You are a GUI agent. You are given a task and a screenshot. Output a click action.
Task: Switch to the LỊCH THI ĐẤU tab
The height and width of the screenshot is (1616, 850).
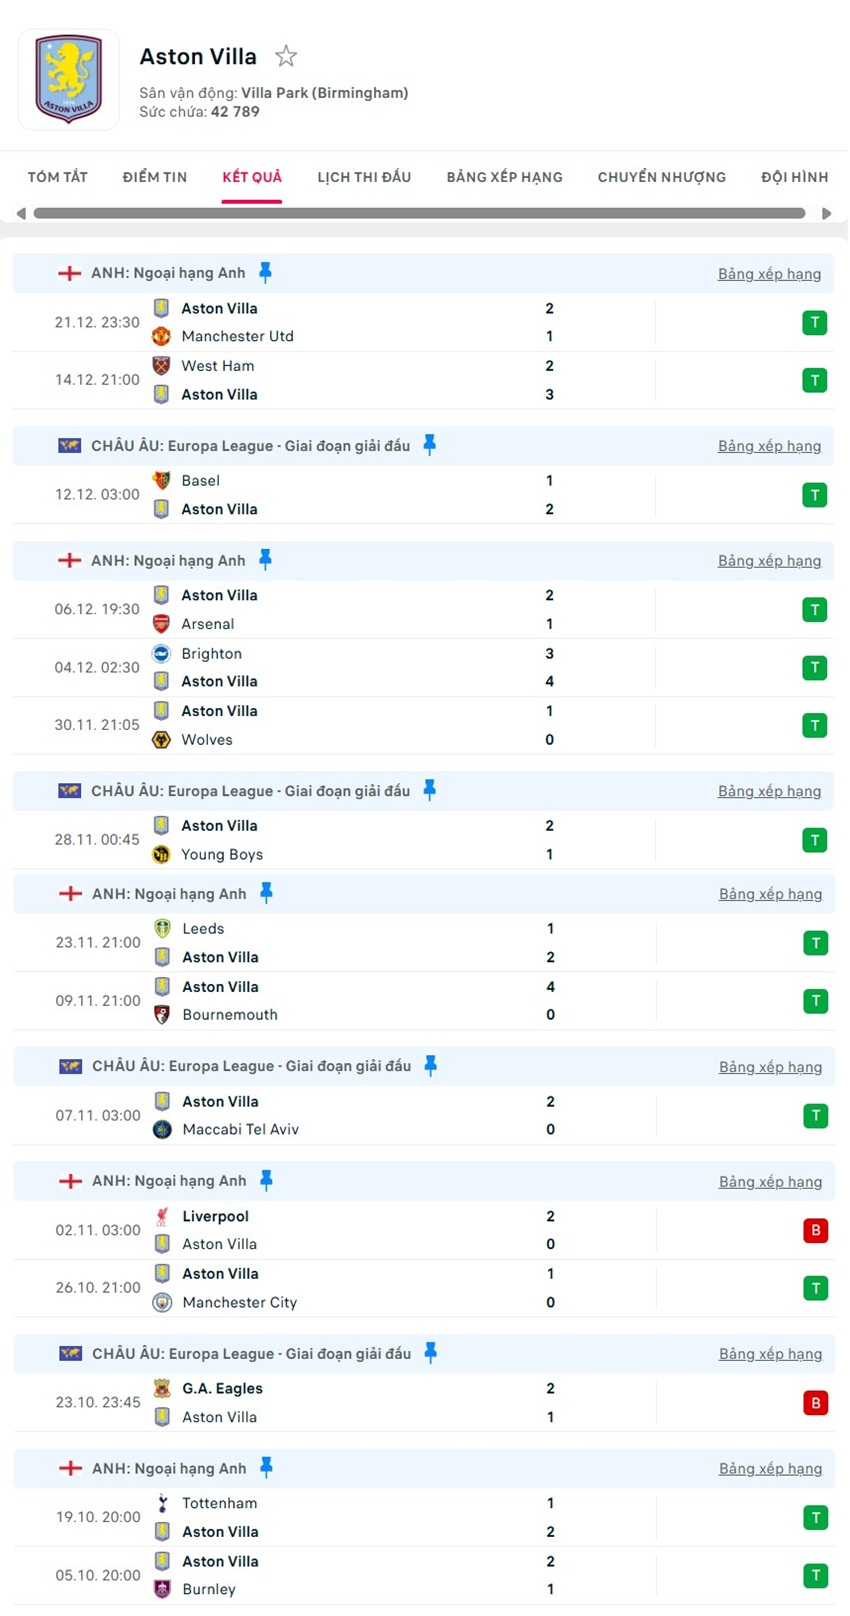pyautogui.click(x=364, y=177)
